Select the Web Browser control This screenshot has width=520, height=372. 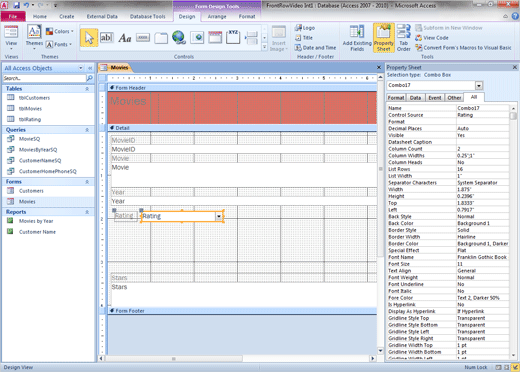point(197,38)
